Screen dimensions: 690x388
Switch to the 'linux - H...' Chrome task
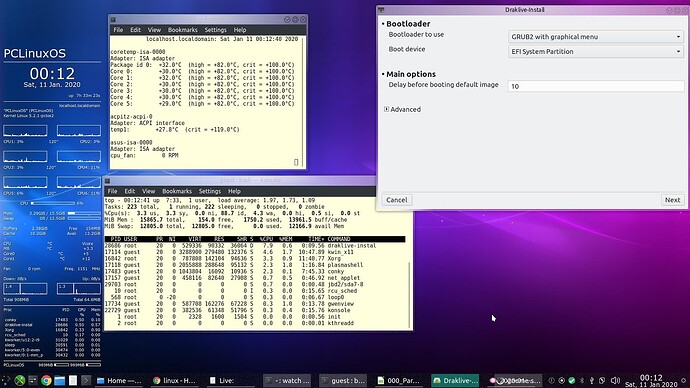point(175,381)
